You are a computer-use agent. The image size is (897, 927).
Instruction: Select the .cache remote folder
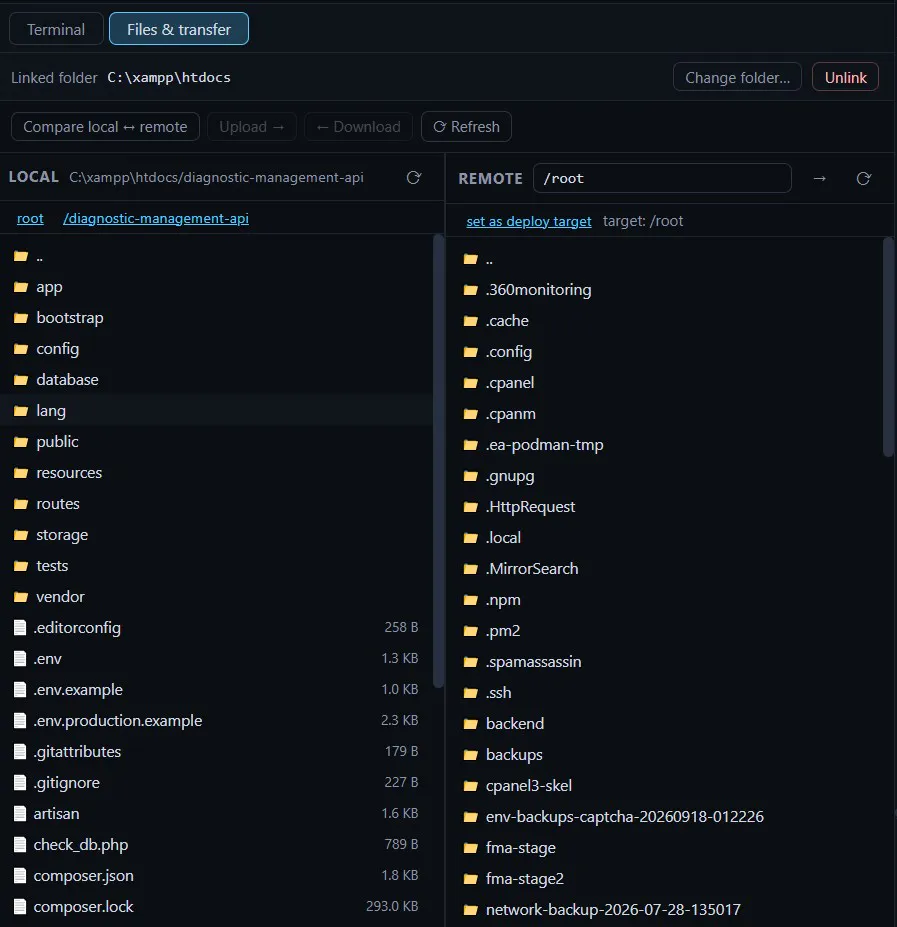[x=665, y=321]
